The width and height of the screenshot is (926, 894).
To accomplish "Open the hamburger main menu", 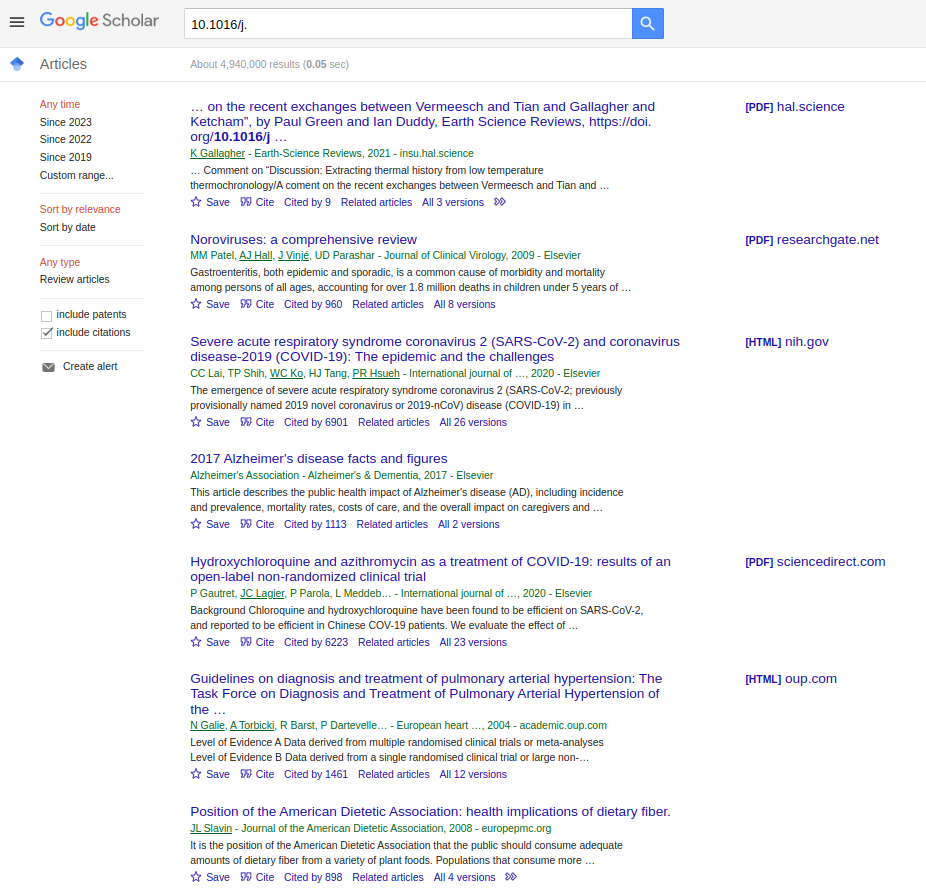I will click(16, 22).
